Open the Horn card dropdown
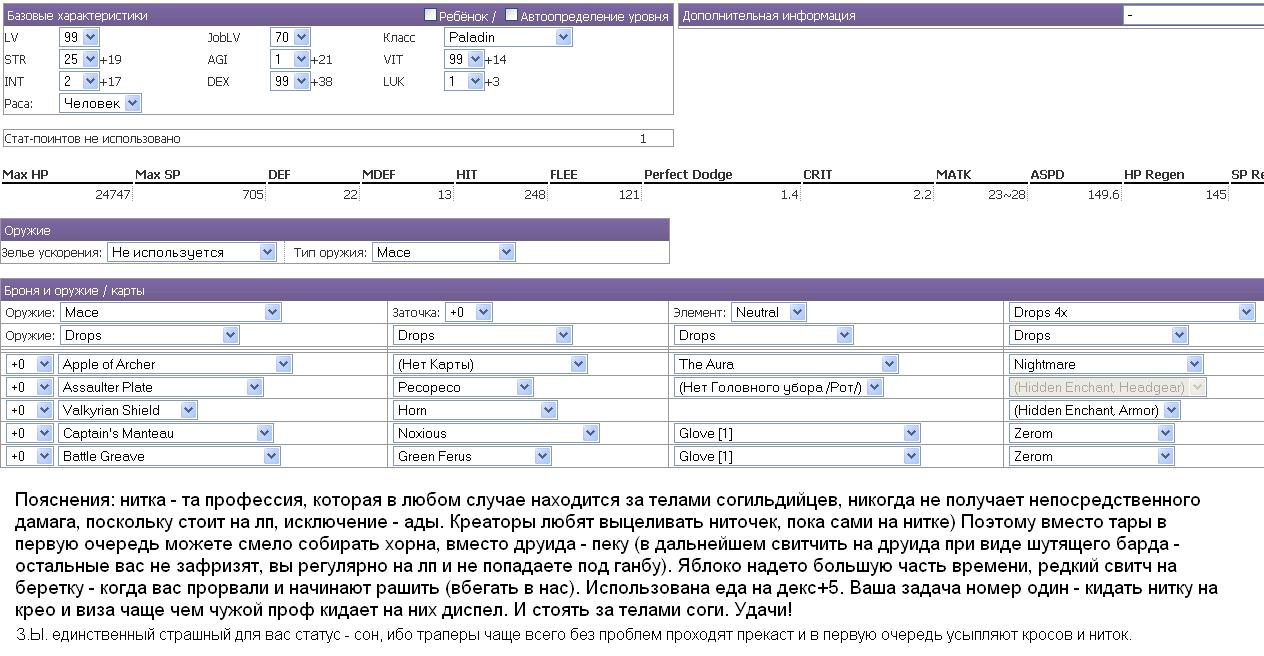Viewport: 1264px width, 656px height. 475,410
